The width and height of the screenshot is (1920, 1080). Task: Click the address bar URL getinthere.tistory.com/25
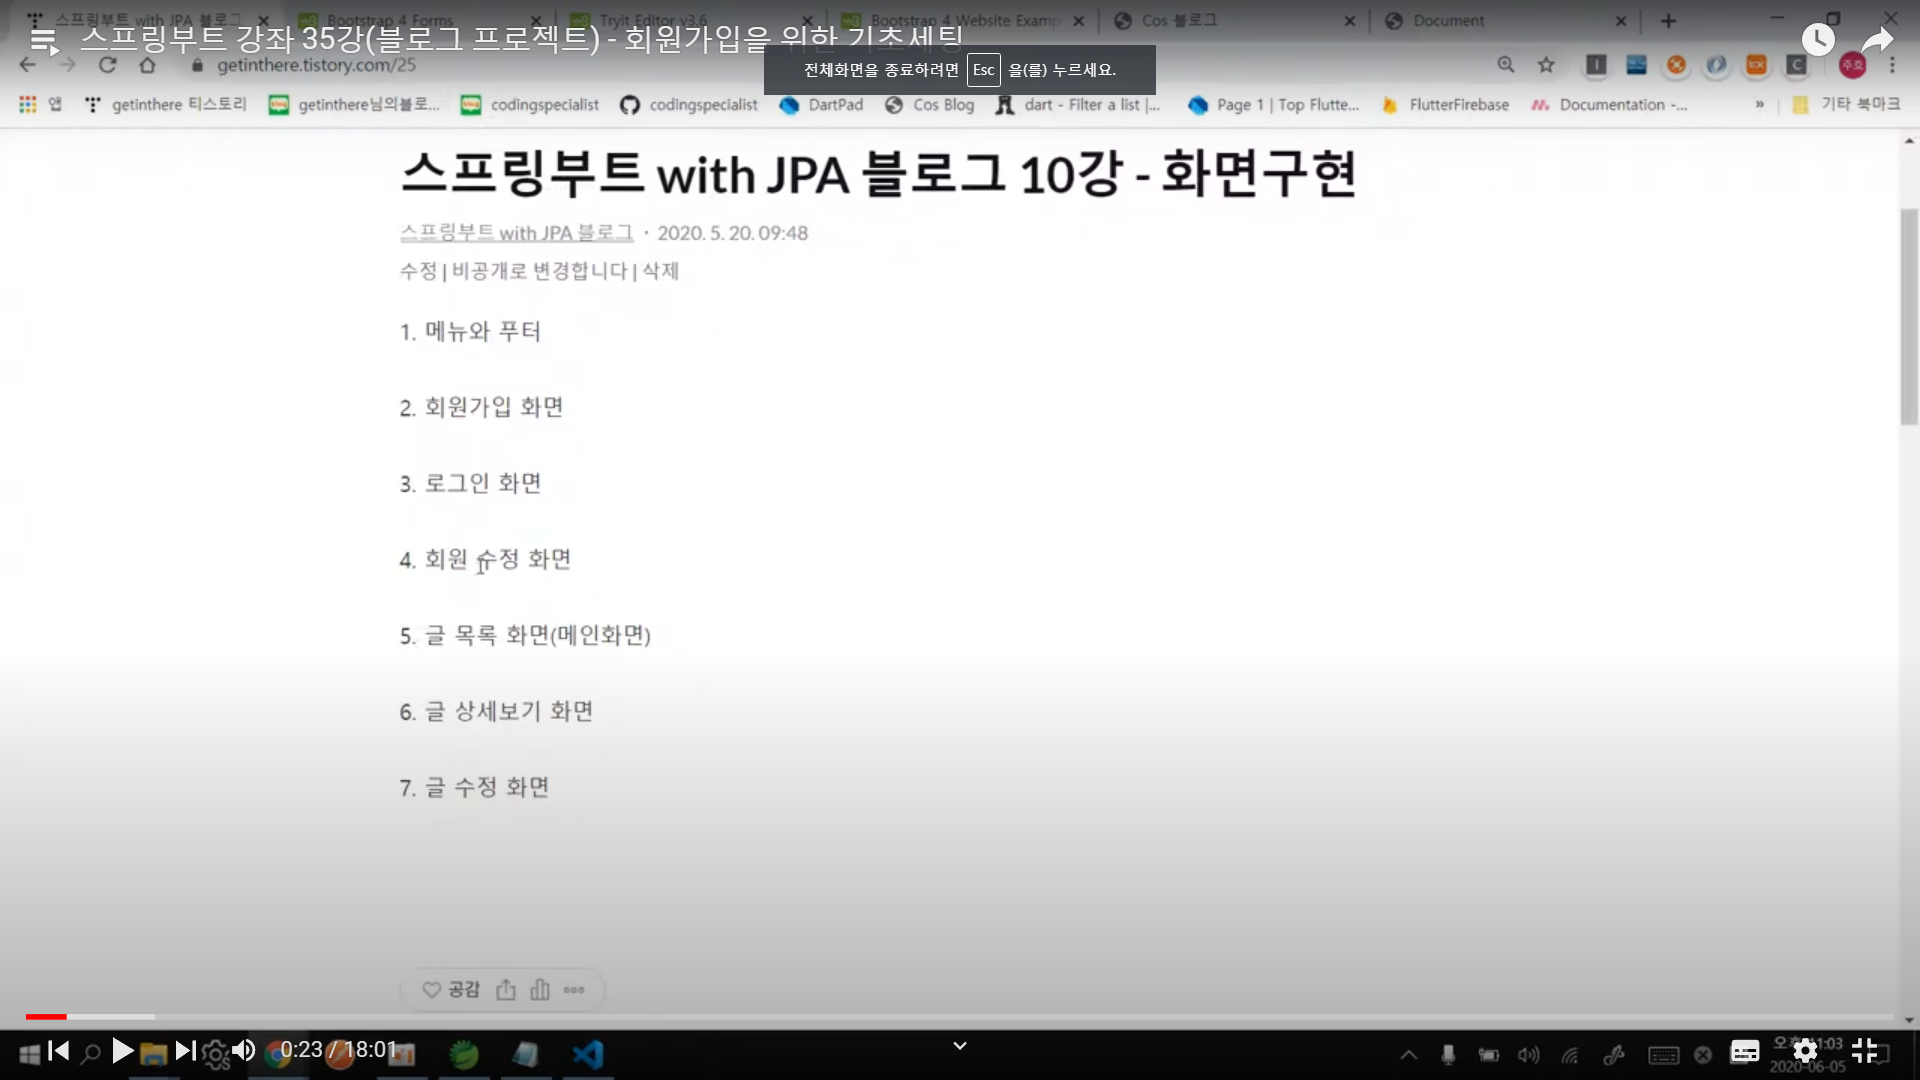click(316, 65)
